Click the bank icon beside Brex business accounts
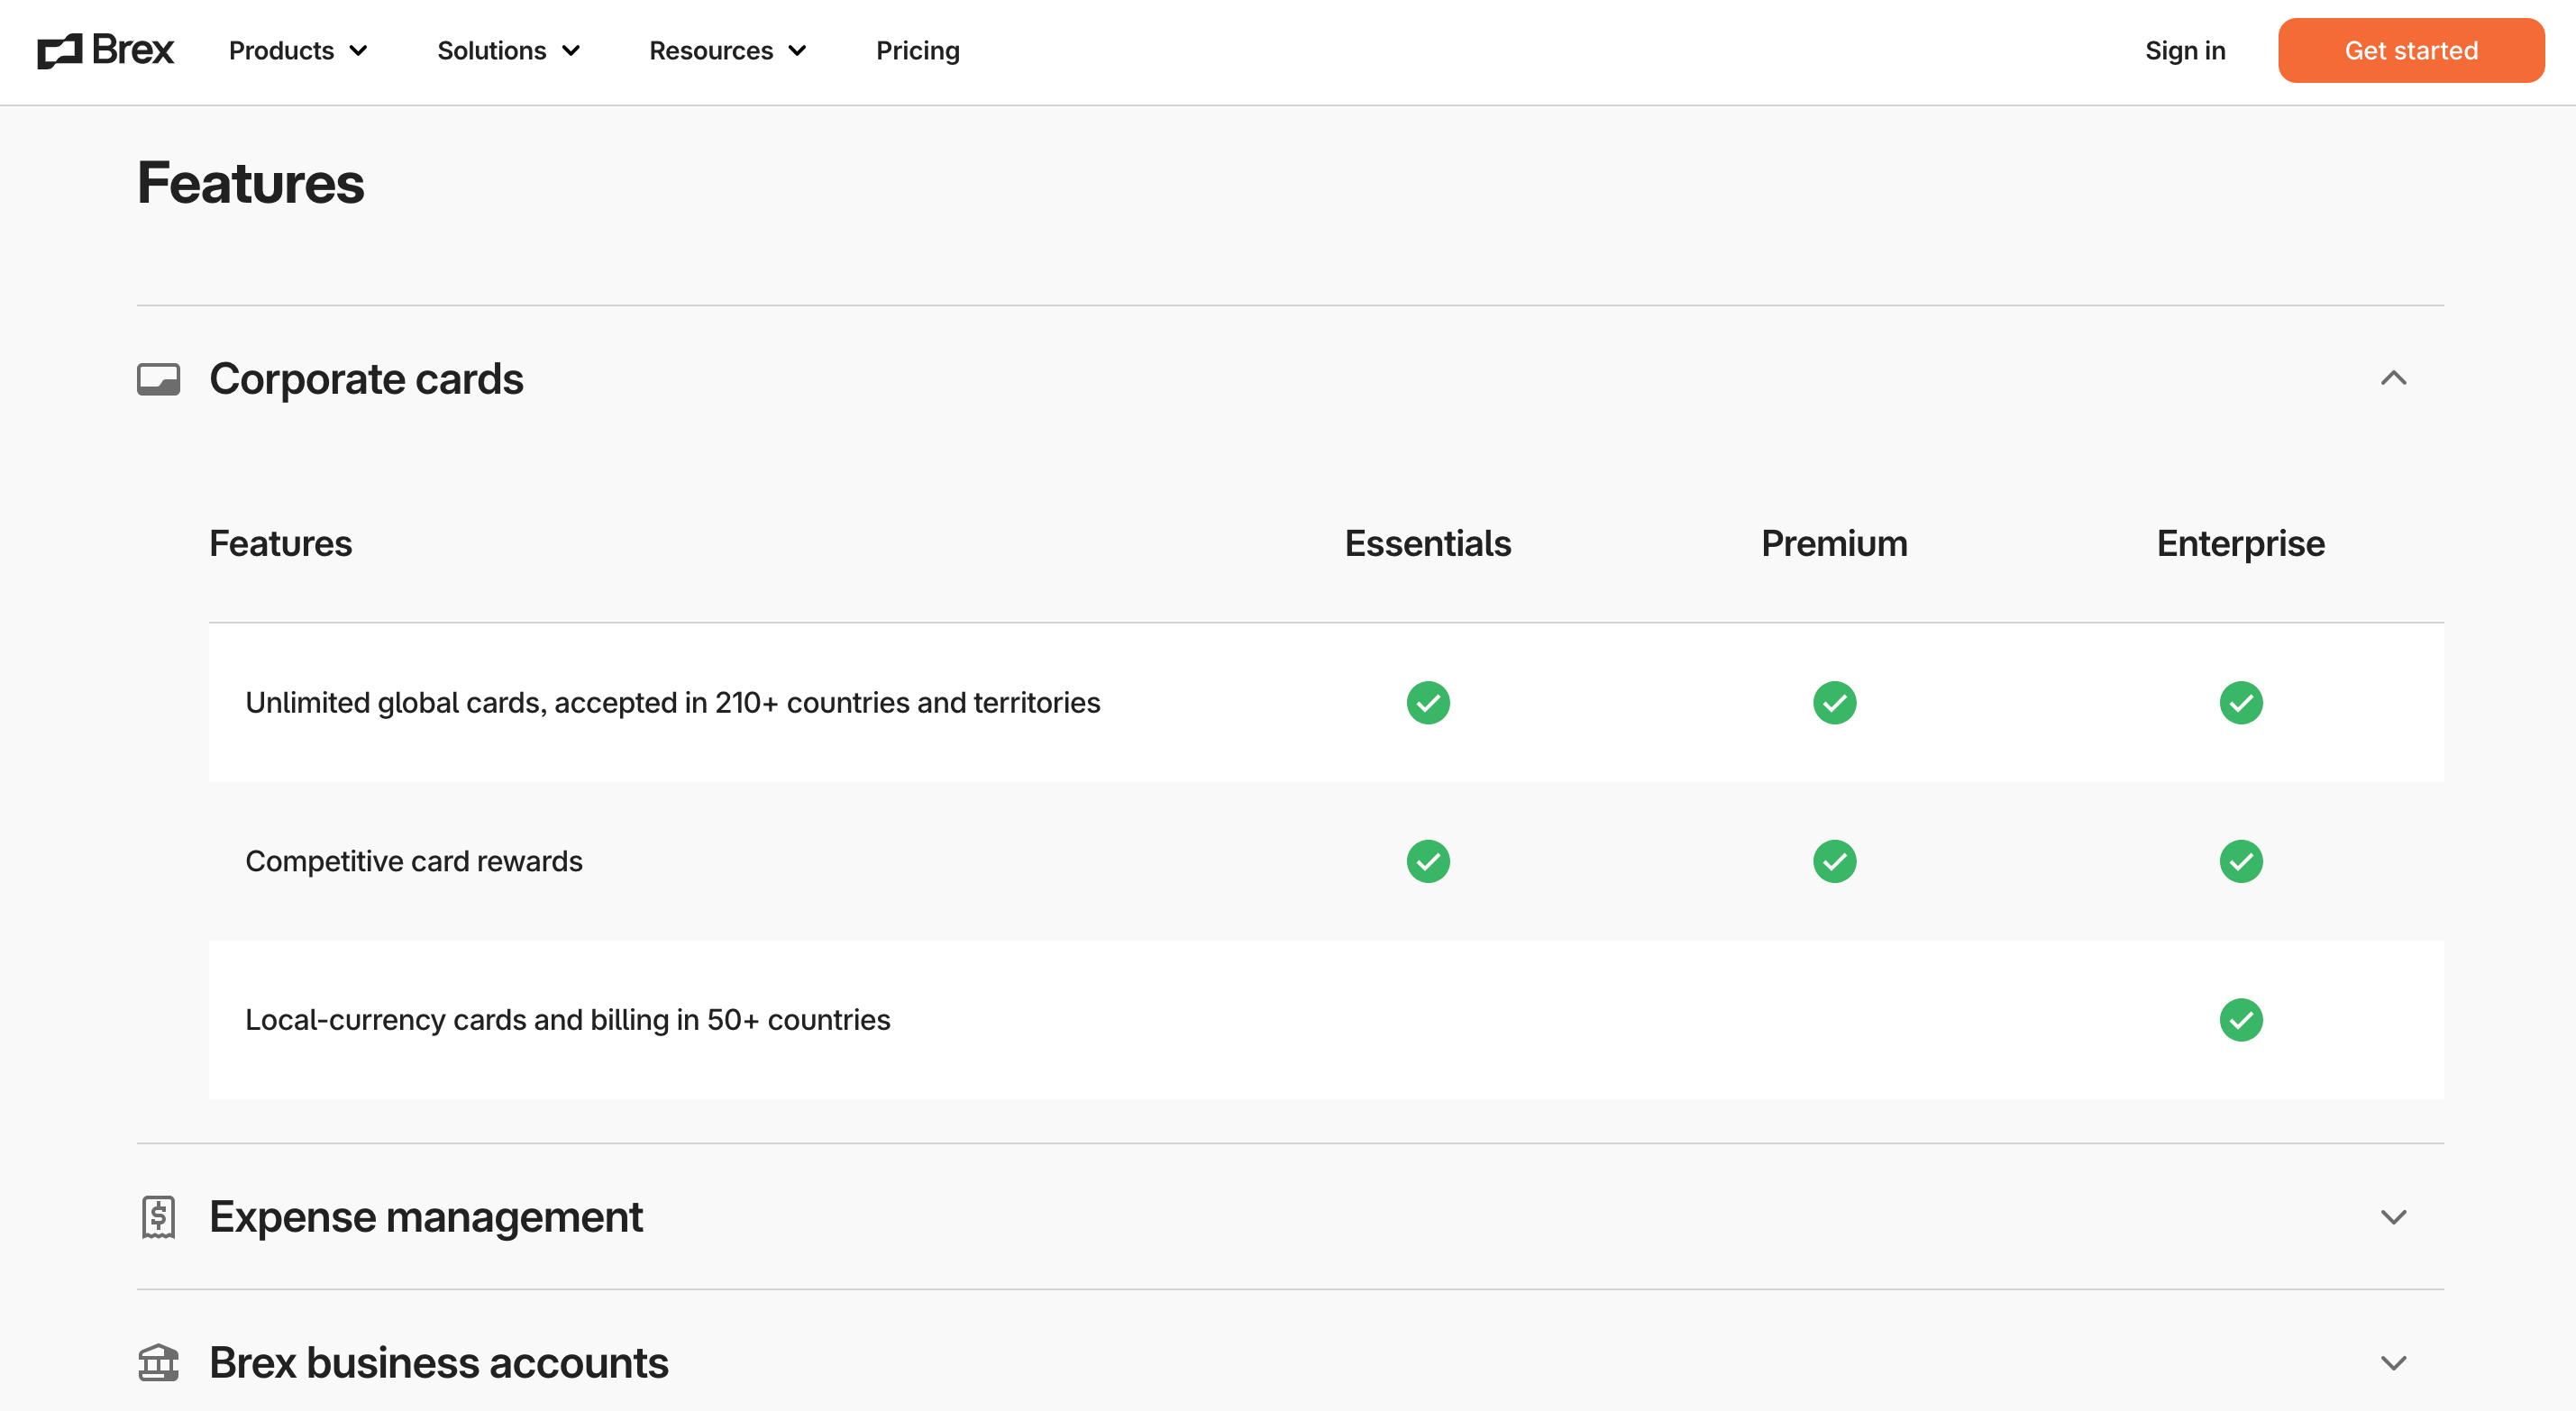Image resolution: width=2576 pixels, height=1411 pixels. click(x=158, y=1362)
